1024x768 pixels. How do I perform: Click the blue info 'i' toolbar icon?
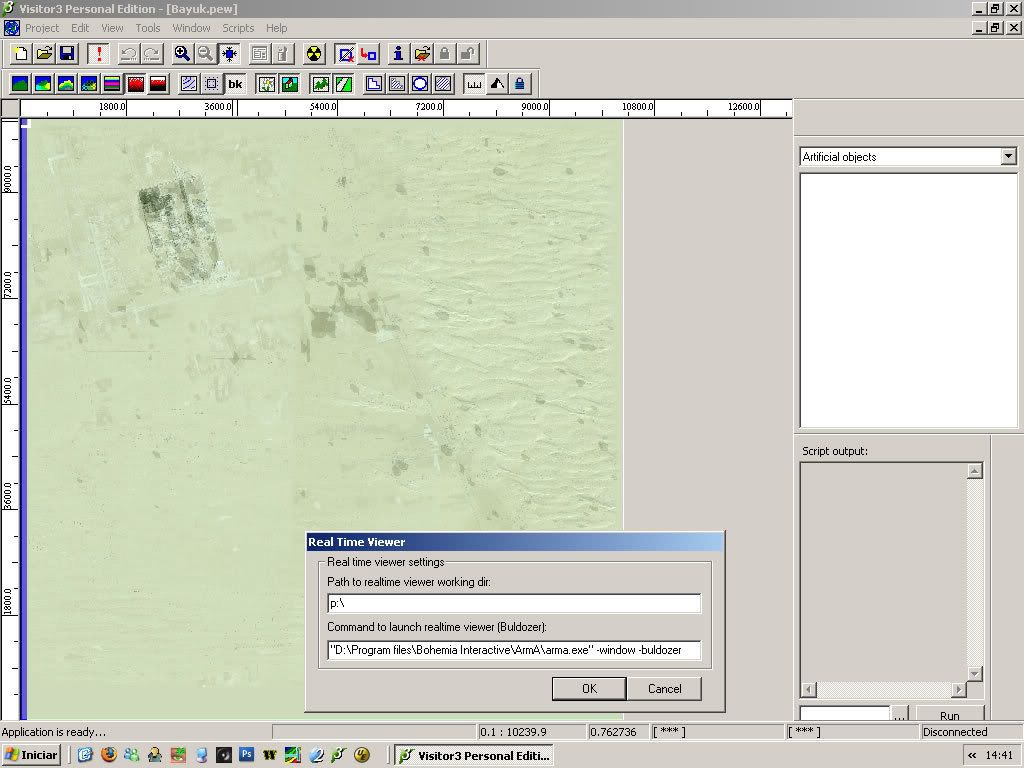(398, 54)
